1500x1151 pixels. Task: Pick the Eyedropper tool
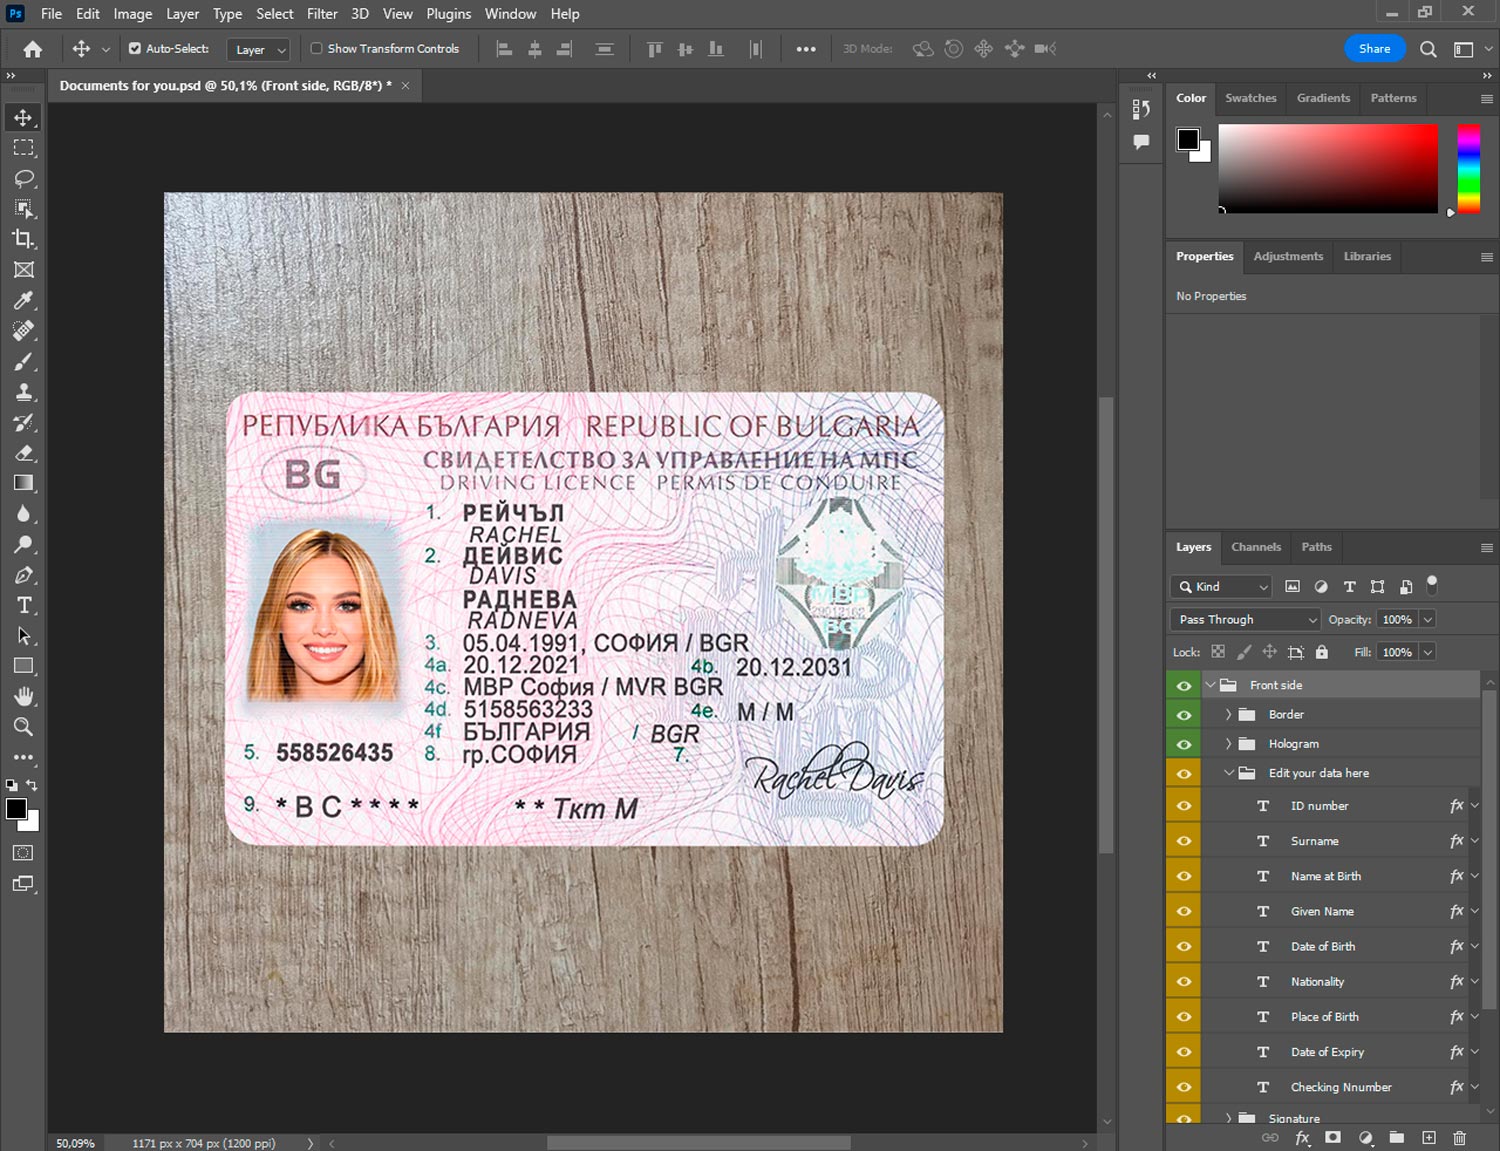(24, 300)
